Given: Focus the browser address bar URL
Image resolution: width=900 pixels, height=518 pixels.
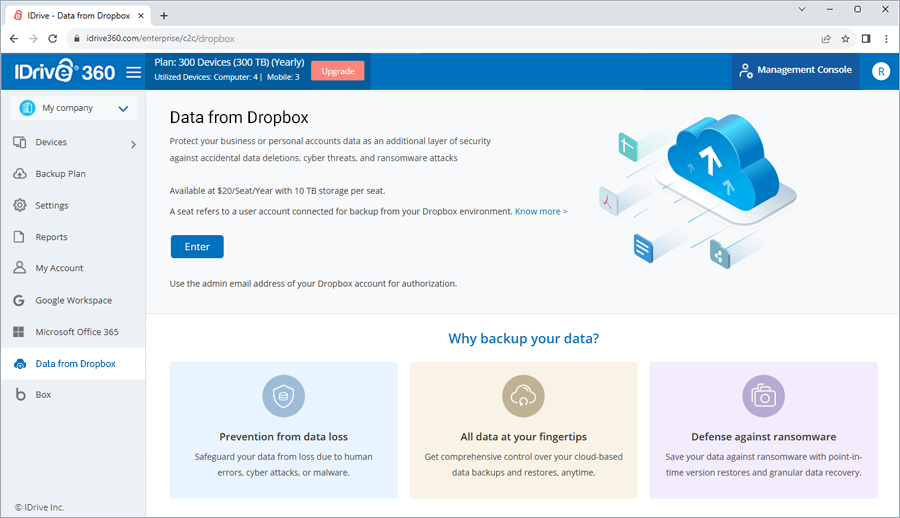Looking at the screenshot, I should tap(160, 38).
